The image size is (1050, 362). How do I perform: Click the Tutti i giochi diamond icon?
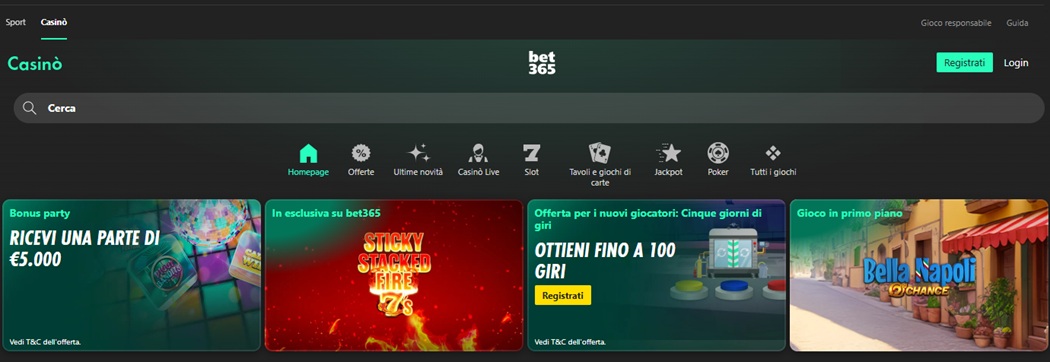pyautogui.click(x=773, y=153)
